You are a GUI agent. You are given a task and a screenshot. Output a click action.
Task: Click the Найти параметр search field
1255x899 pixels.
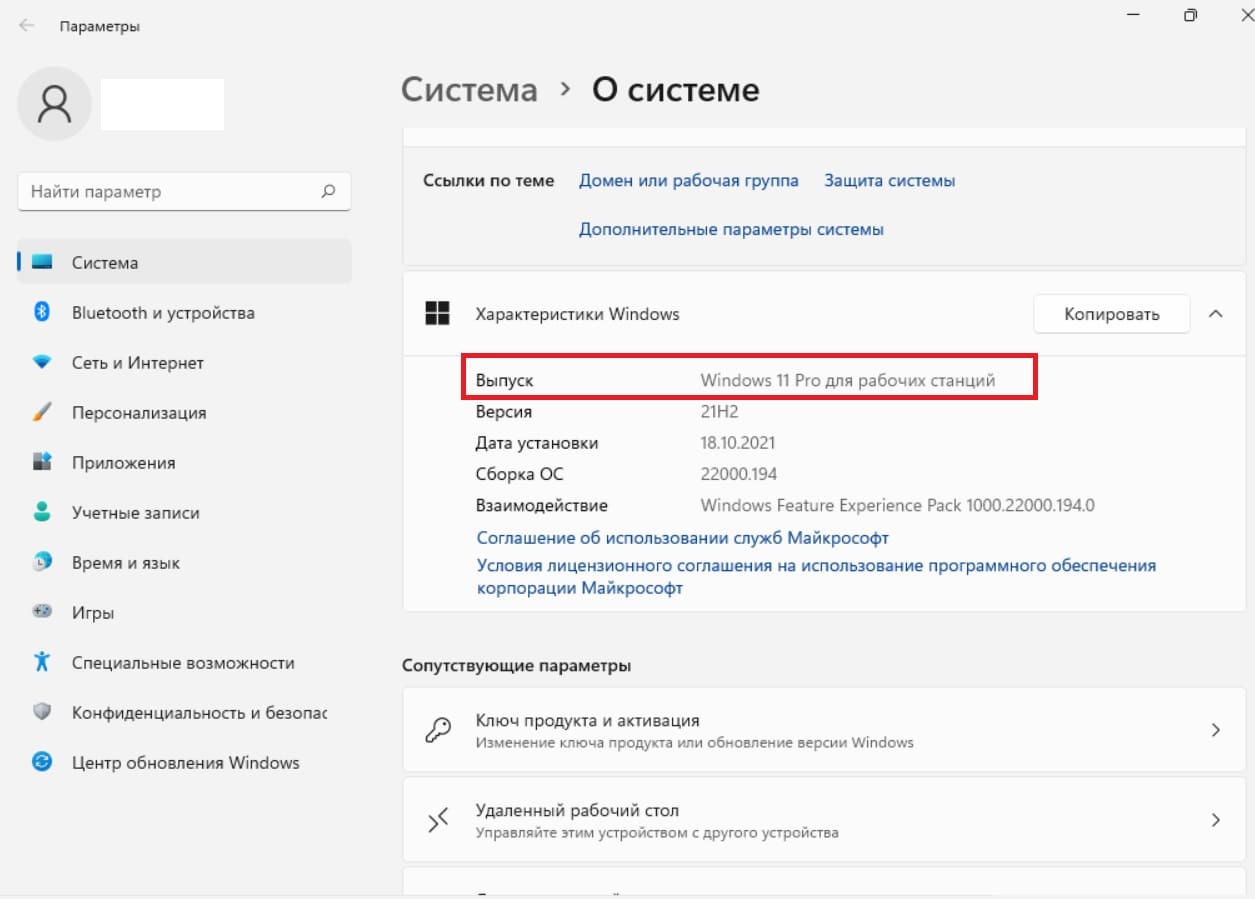tap(184, 191)
